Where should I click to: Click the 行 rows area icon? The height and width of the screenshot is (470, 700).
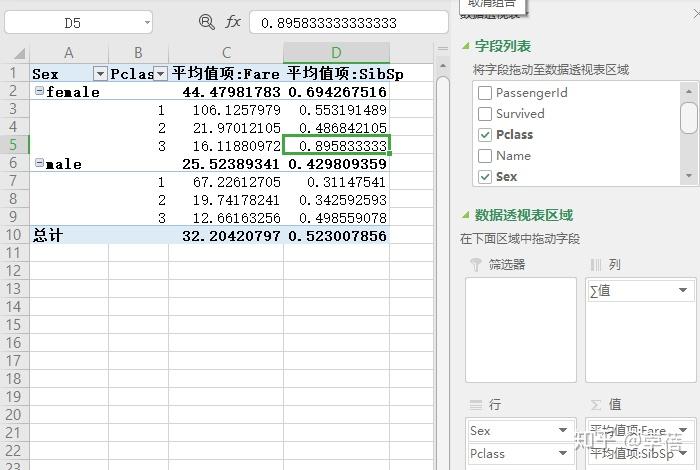tap(476, 404)
